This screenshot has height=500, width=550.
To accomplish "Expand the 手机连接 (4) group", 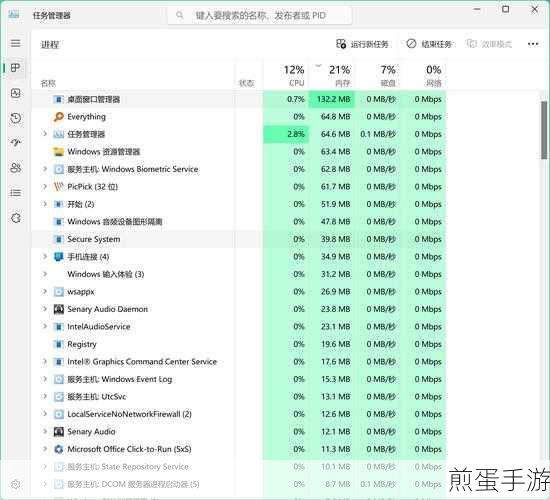I will [44, 256].
